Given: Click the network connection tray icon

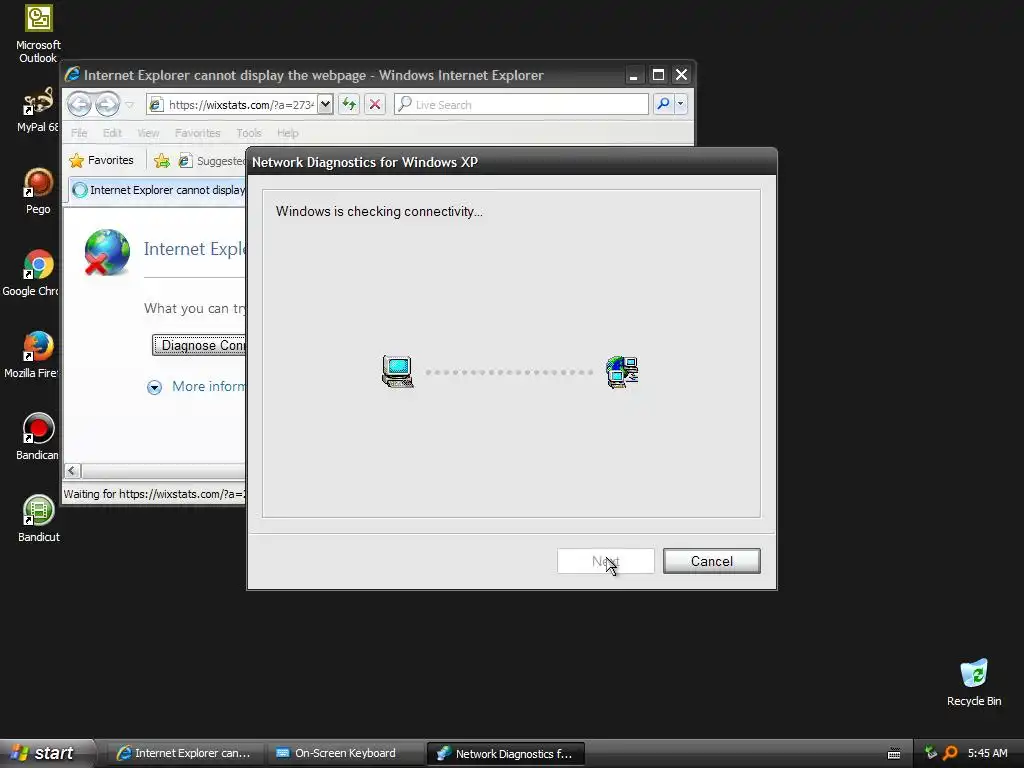Looking at the screenshot, I should coord(931,753).
